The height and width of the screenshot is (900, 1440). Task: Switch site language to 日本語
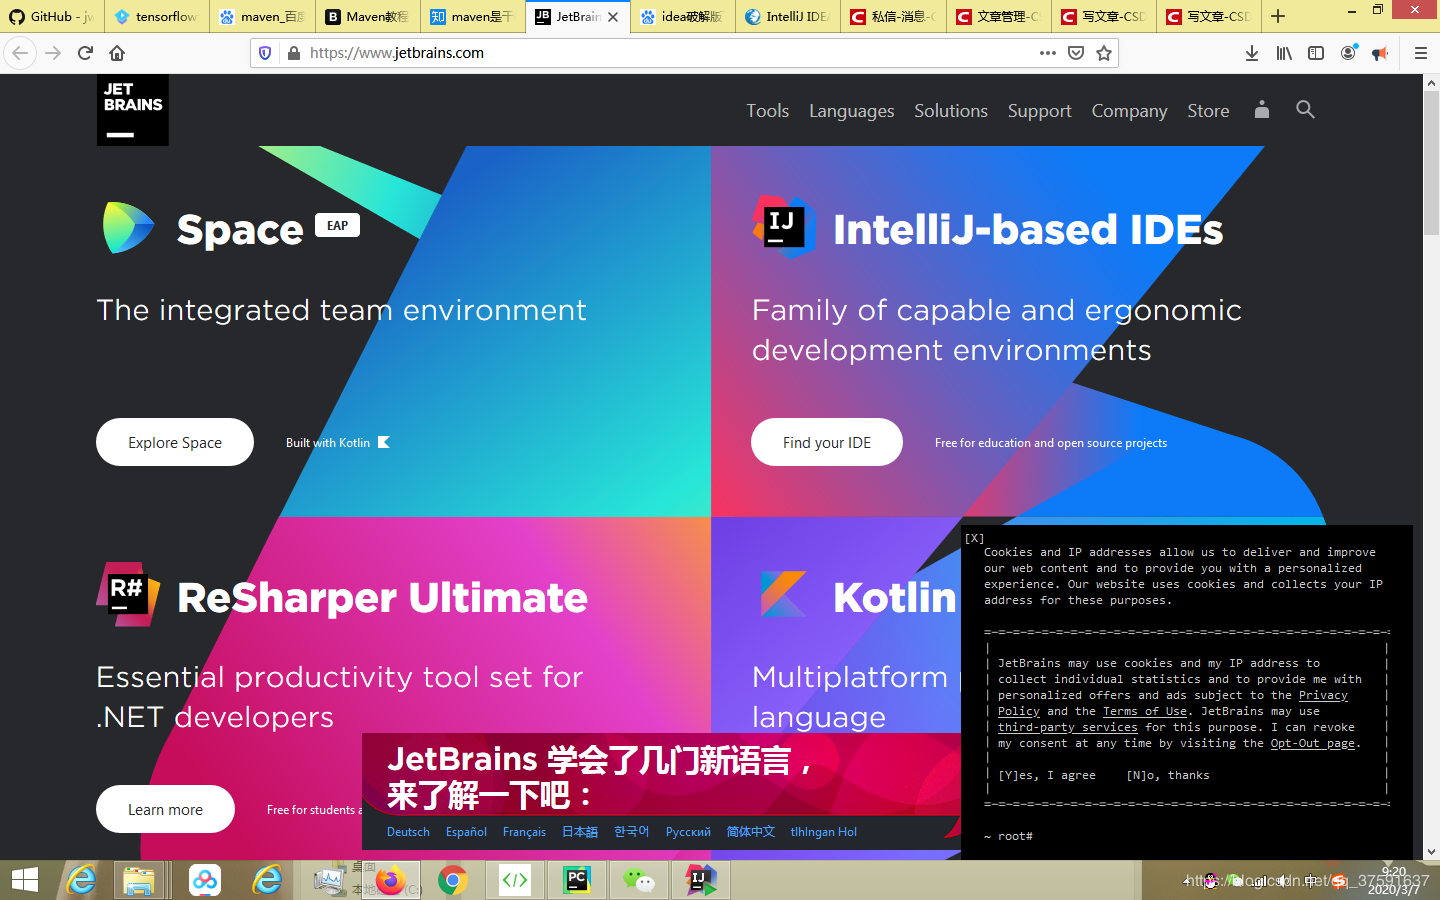[580, 832]
